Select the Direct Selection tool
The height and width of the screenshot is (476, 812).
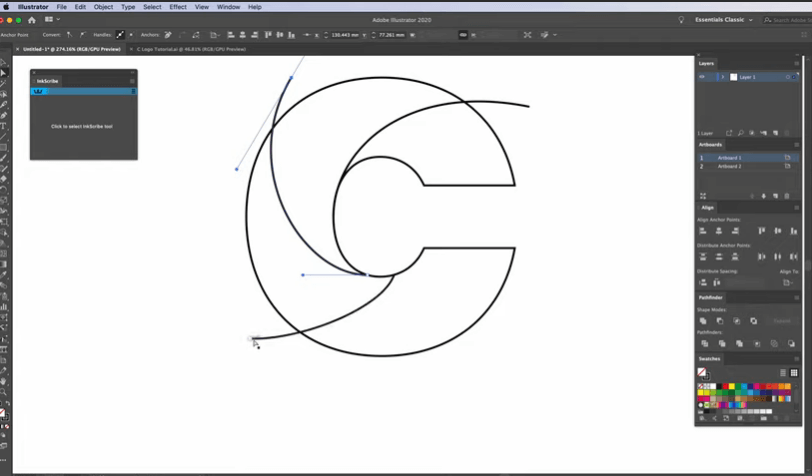pyautogui.click(x=3, y=73)
